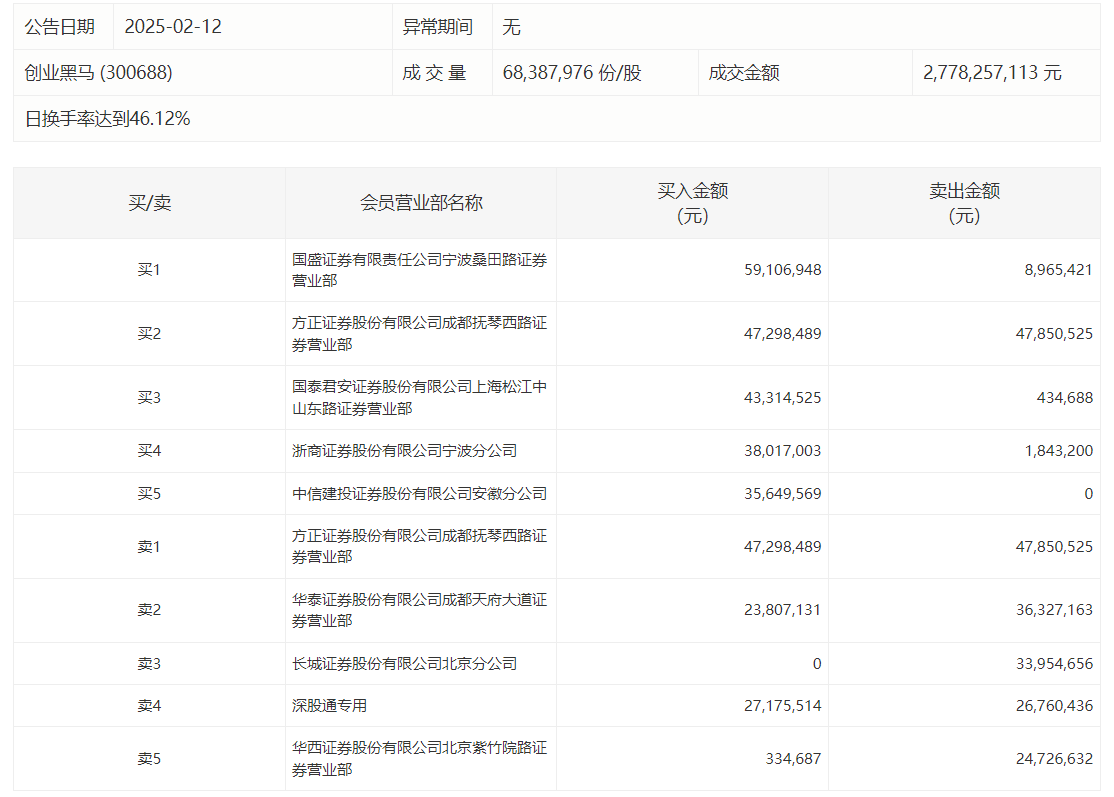Select the 买4 row label
The width and height of the screenshot is (1114, 797).
[x=149, y=451]
